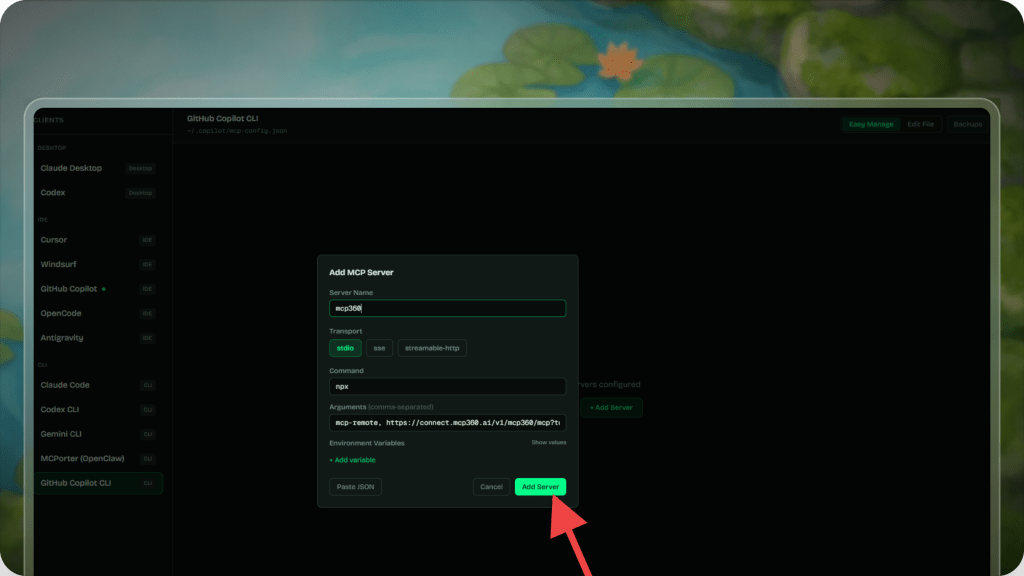The height and width of the screenshot is (576, 1024).
Task: Choose sse transport type
Action: click(x=379, y=348)
